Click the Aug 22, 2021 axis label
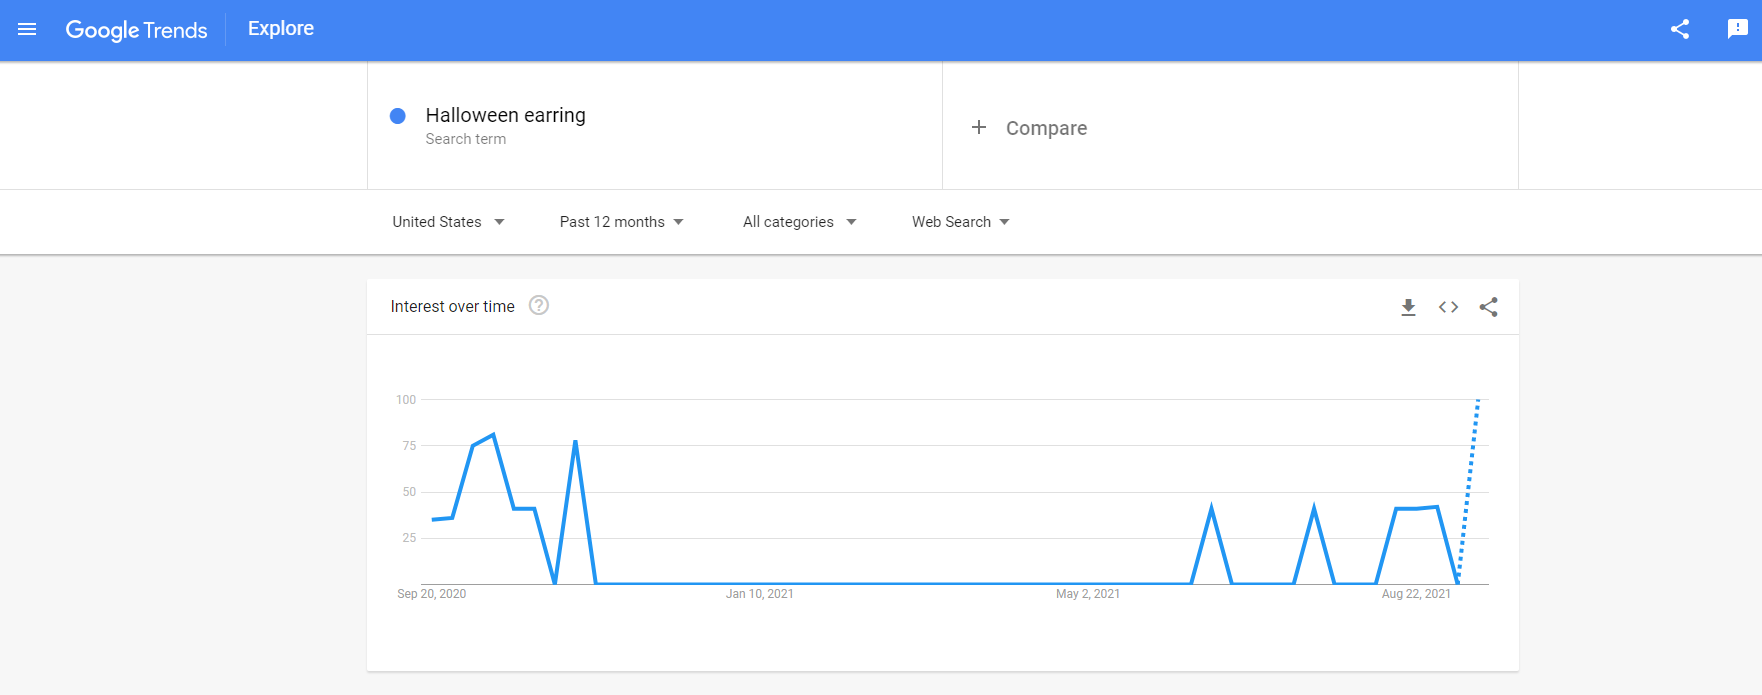 pyautogui.click(x=1415, y=594)
